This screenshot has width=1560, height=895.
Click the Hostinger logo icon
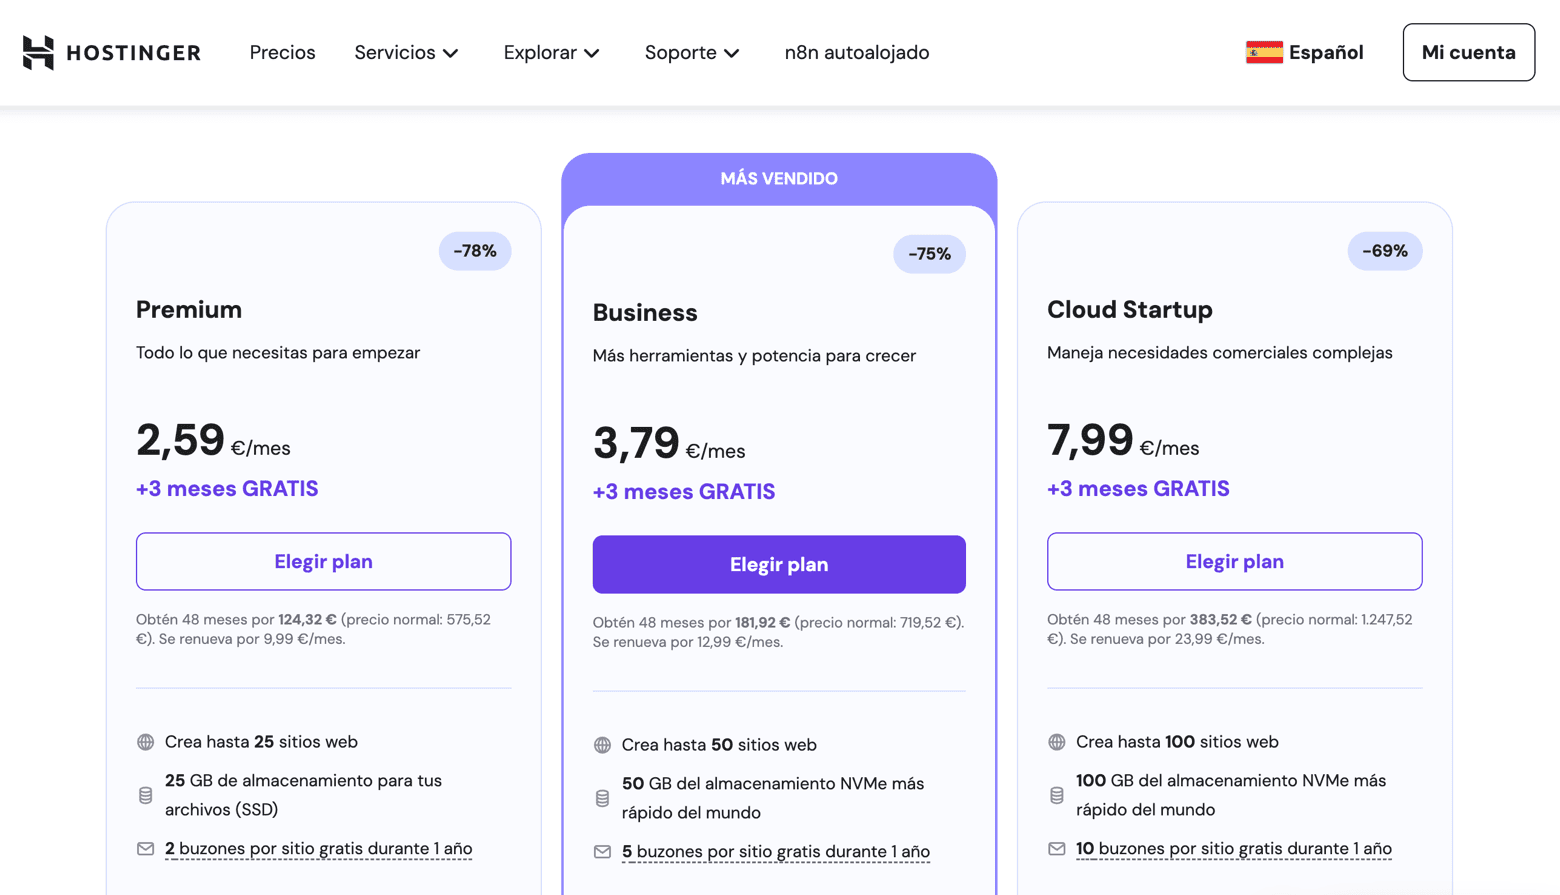pyautogui.click(x=38, y=53)
